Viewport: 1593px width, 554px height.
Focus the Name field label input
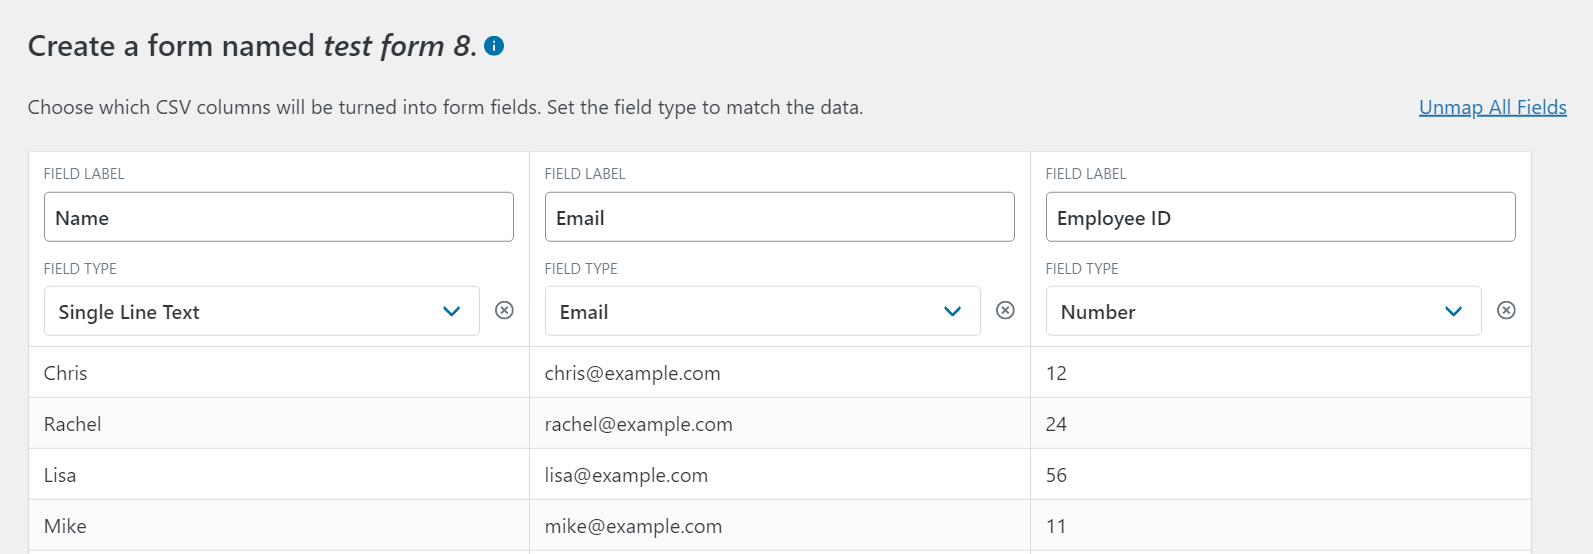[x=278, y=217]
